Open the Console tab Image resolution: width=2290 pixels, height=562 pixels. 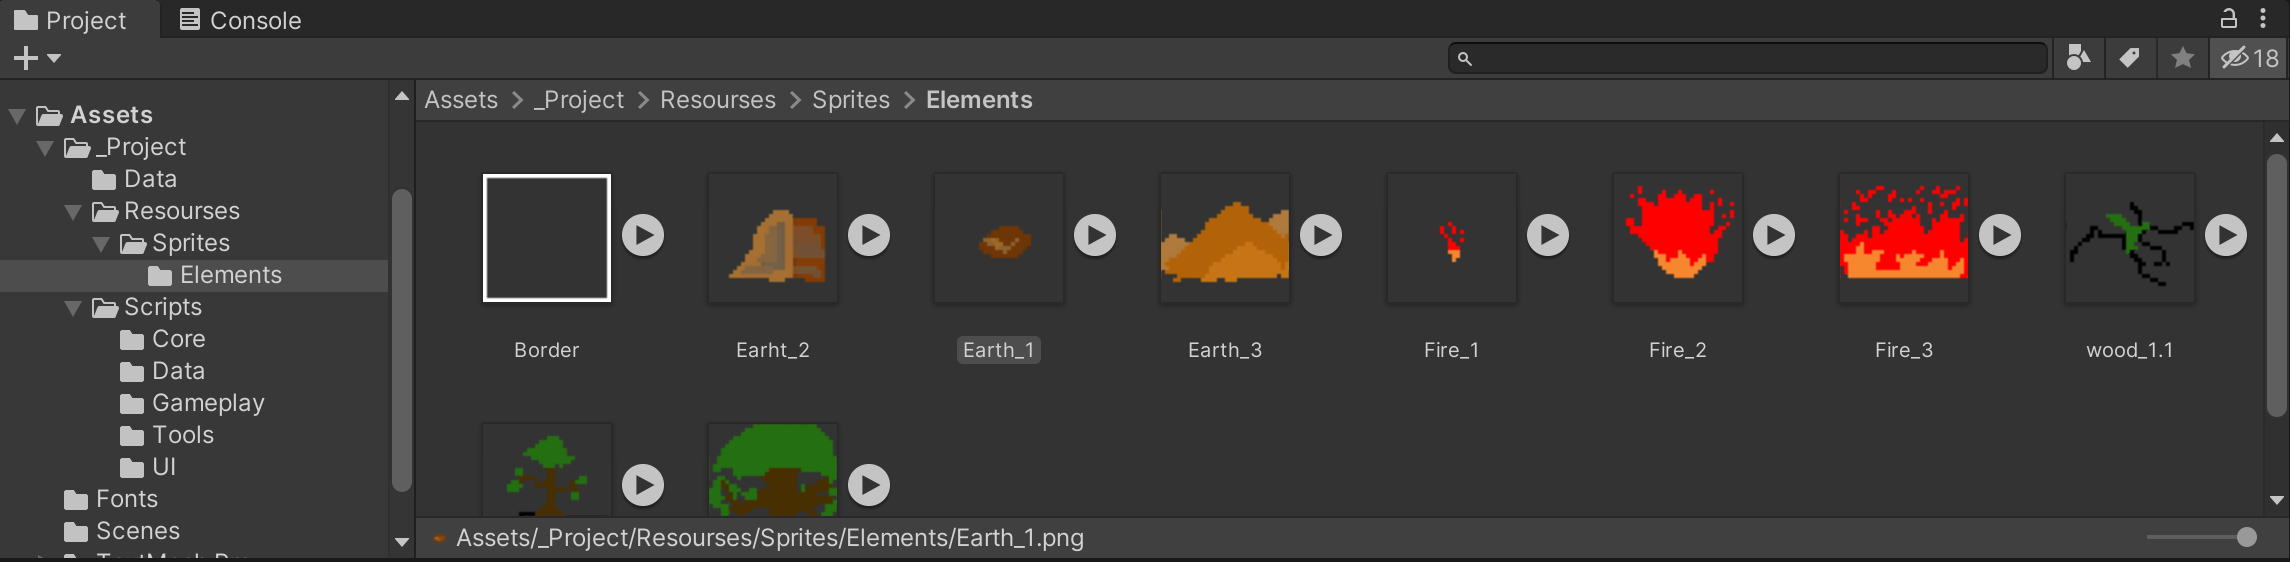point(240,20)
